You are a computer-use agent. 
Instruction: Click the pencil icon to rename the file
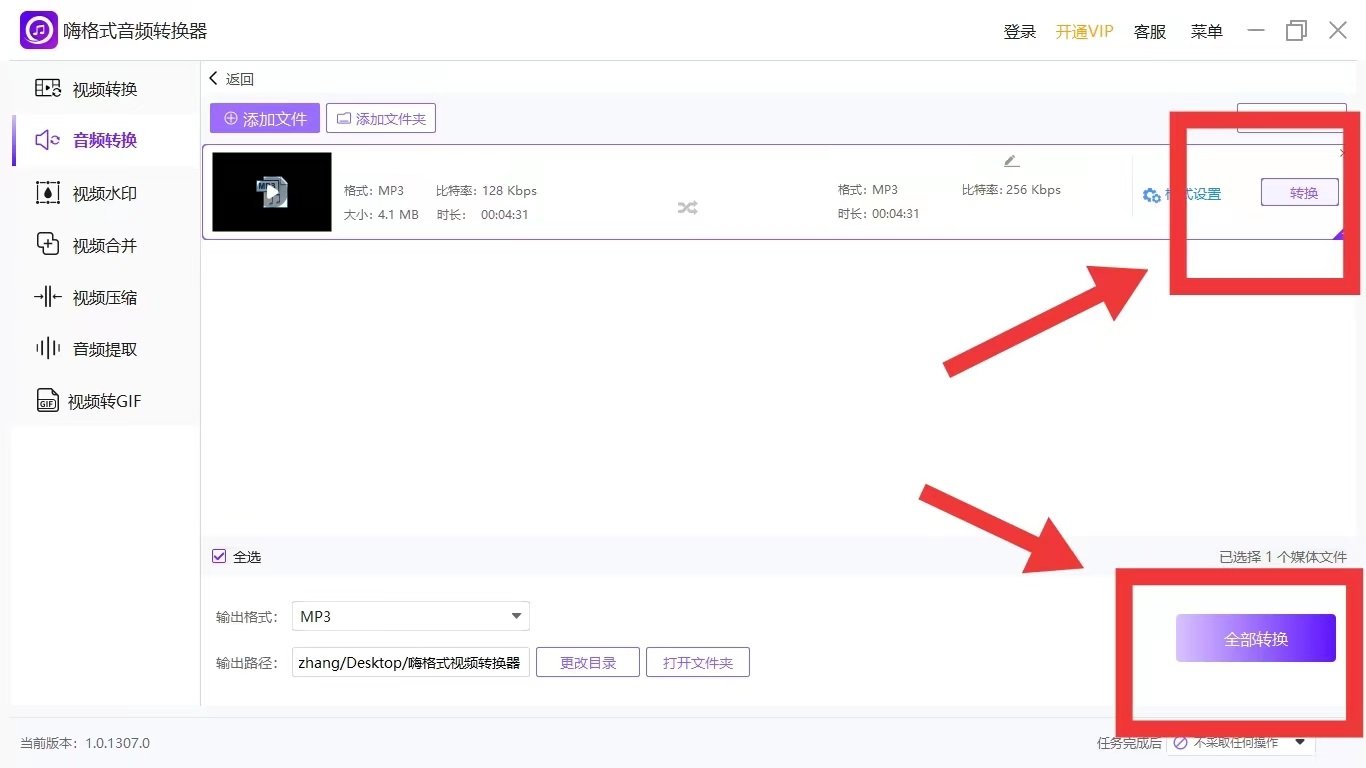tap(1010, 160)
